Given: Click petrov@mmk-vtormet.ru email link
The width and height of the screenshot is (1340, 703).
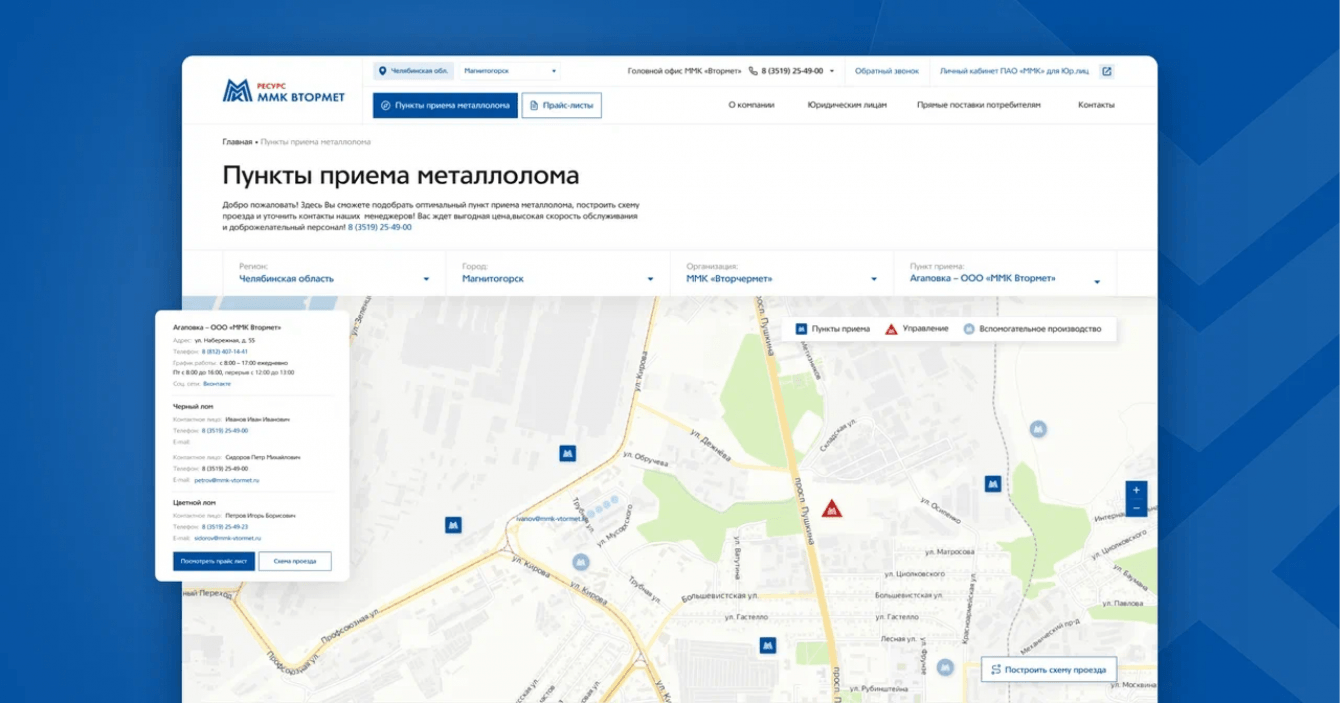Looking at the screenshot, I should 227,480.
